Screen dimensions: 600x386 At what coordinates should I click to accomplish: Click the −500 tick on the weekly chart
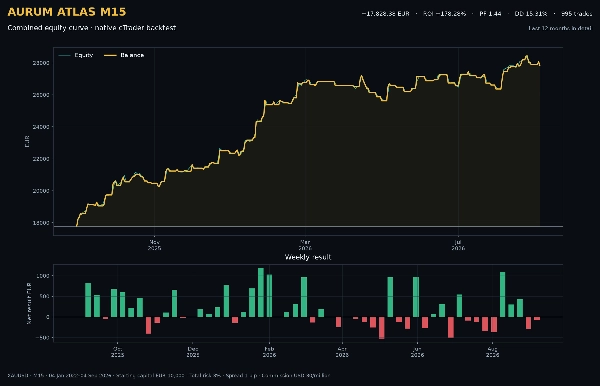42,338
